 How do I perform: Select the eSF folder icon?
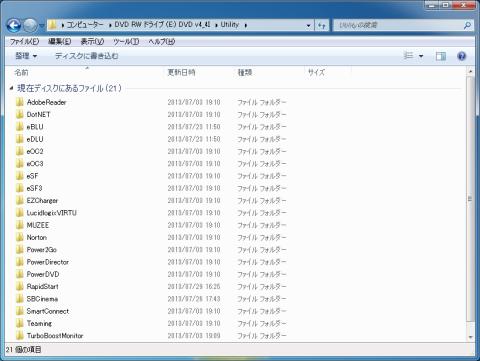(x=20, y=176)
